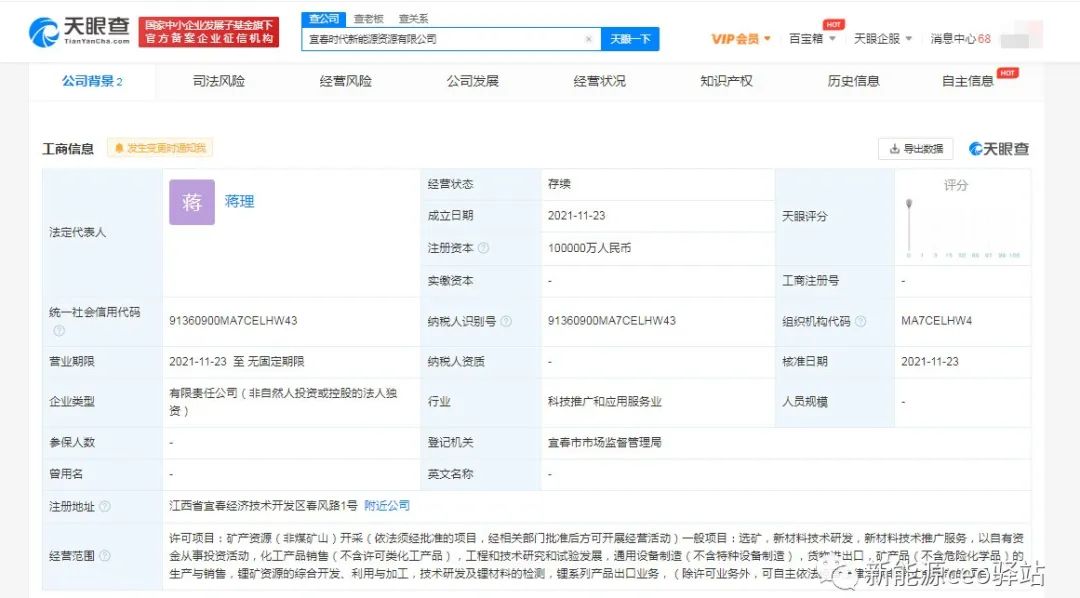Click the address 江西省宜春经济技术开发区春风路1号
Image resolution: width=1080 pixels, height=598 pixels.
pos(263,506)
